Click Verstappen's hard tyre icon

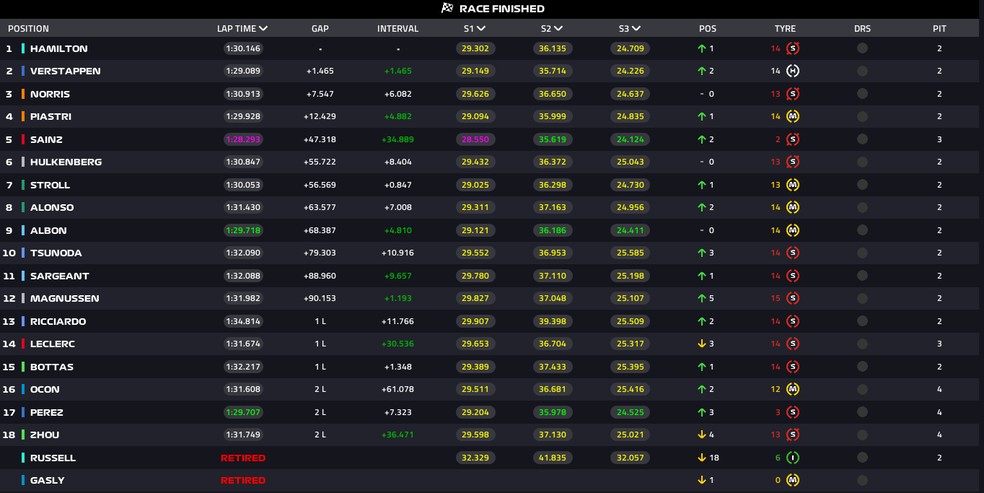pyautogui.click(x=793, y=71)
